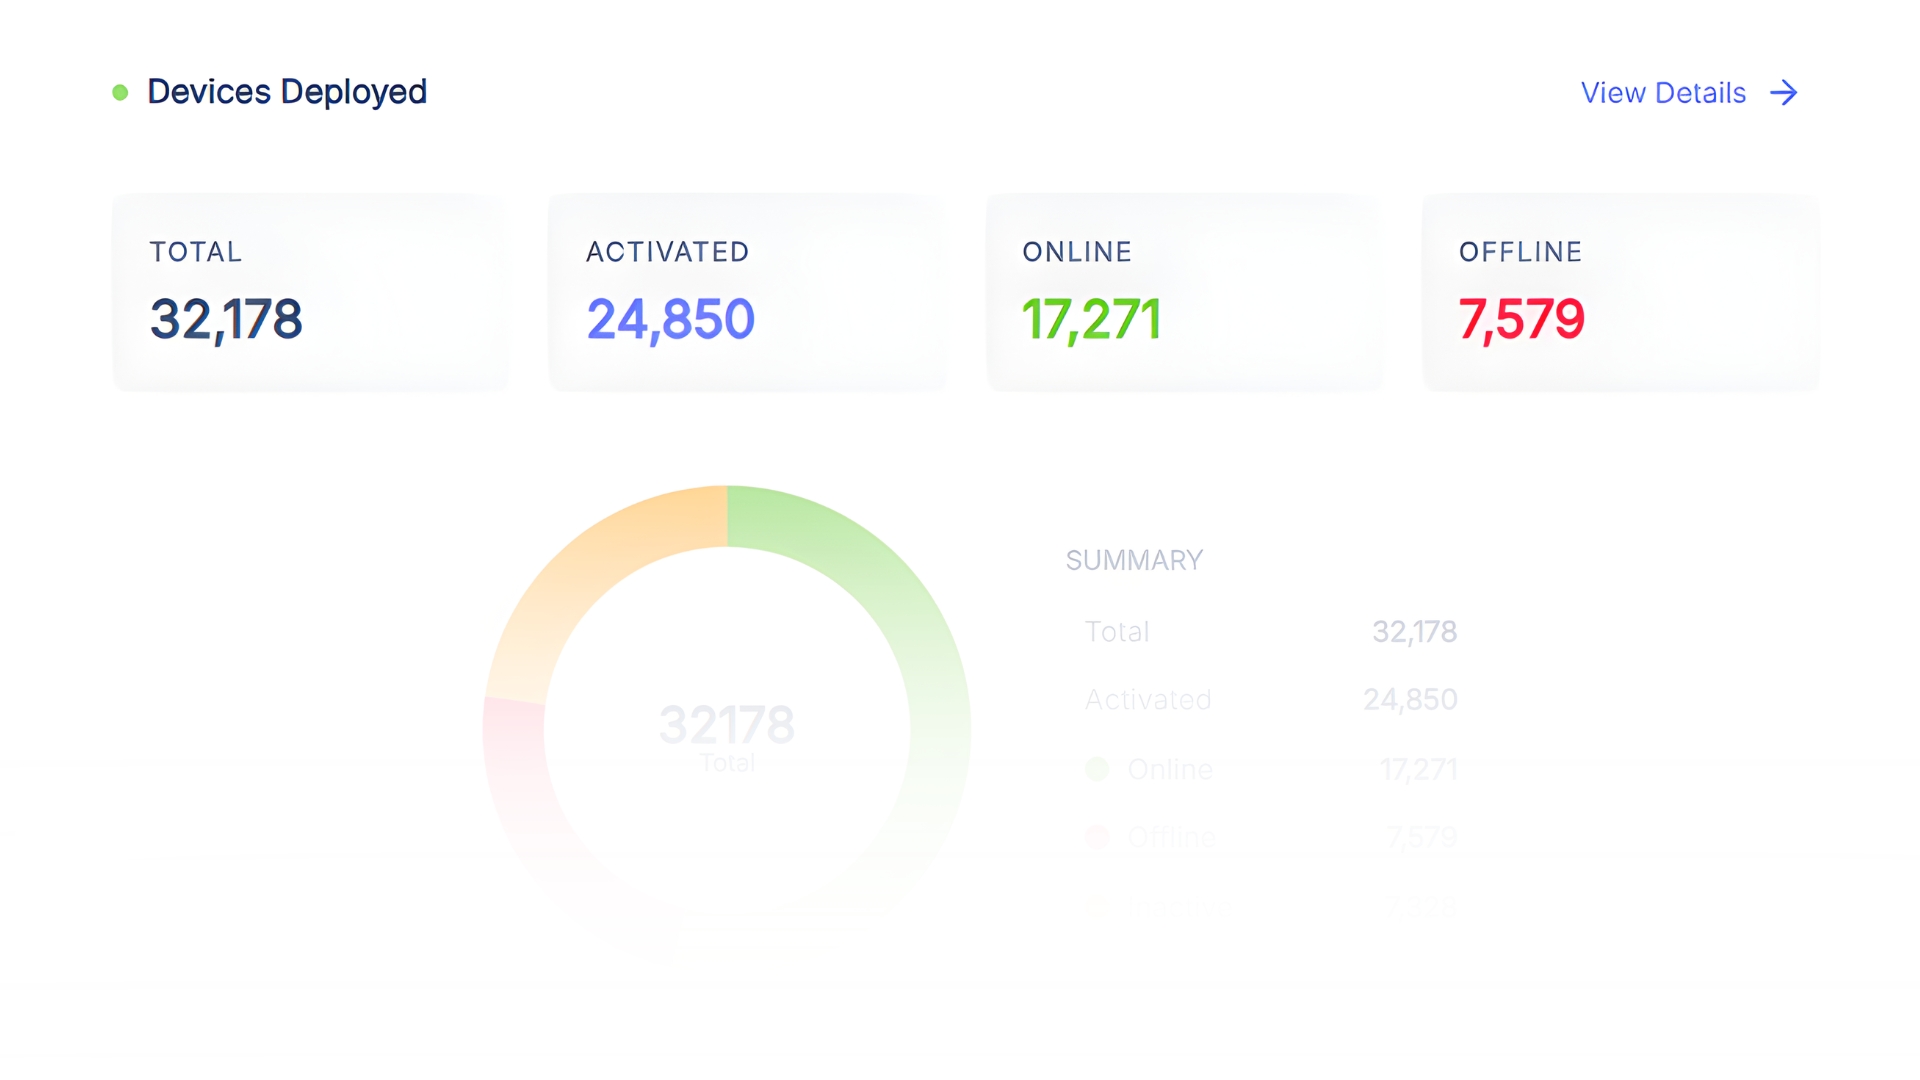Click the 32,178 value in the Summary list
The width and height of the screenshot is (1920, 1080).
click(x=1414, y=632)
